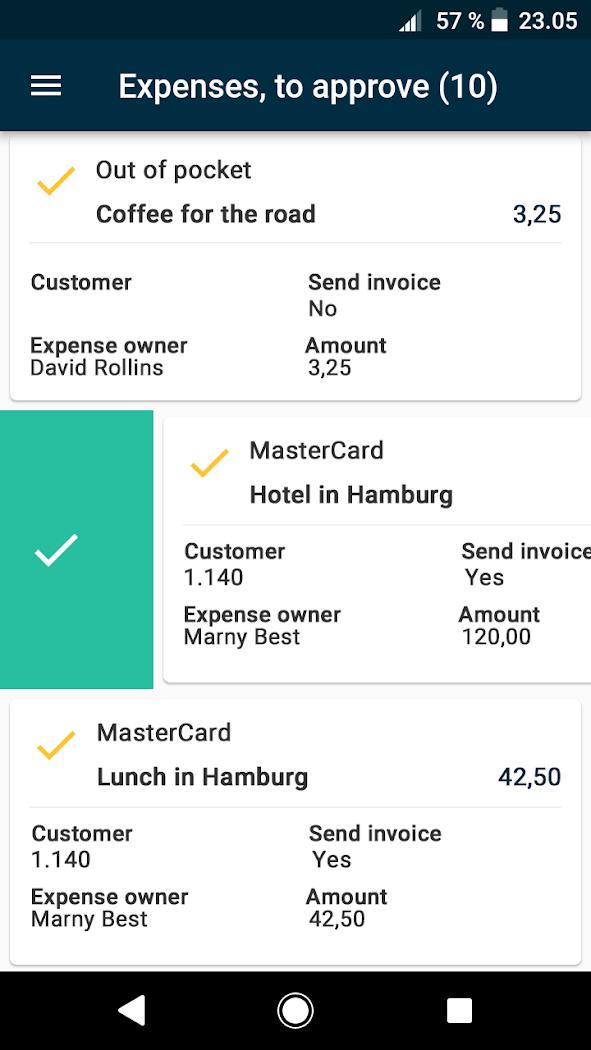The height and width of the screenshot is (1050, 591).
Task: Toggle the yellow checkmark on Coffee for the road
Action: coord(56,181)
